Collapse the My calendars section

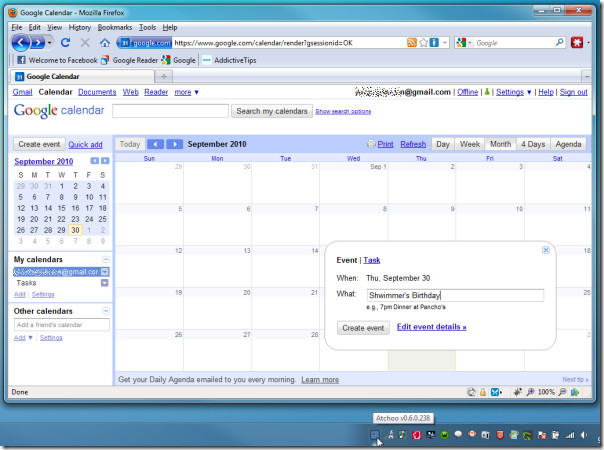(106, 259)
